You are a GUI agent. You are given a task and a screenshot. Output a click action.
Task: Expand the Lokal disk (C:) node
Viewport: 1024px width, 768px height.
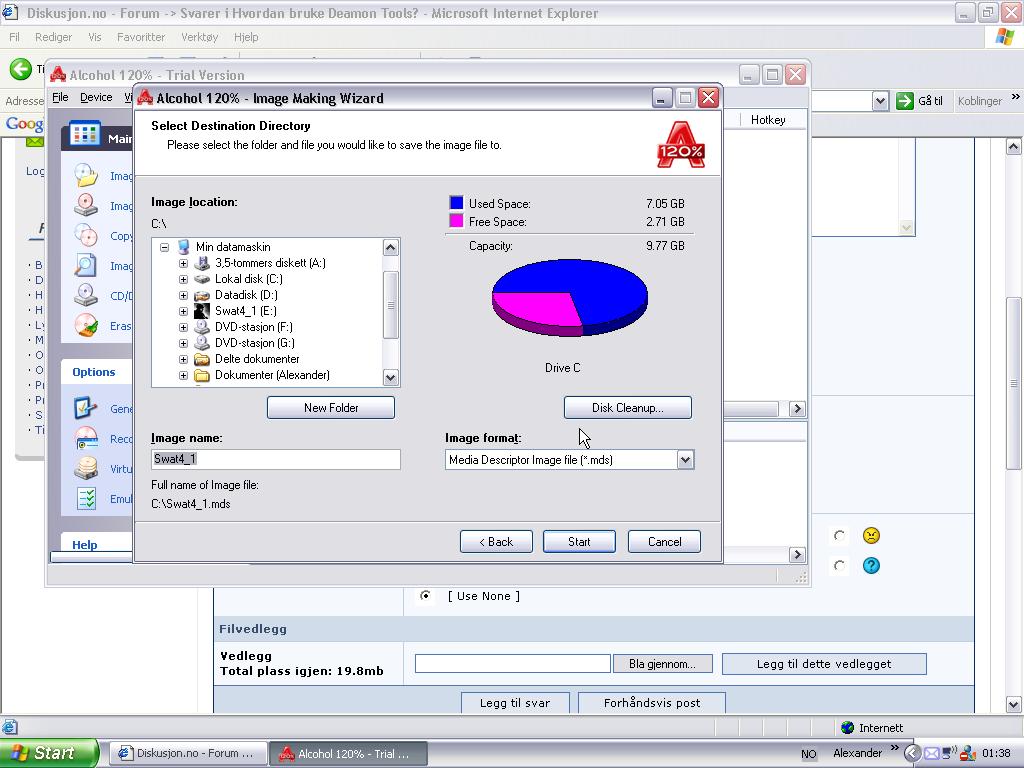(x=184, y=279)
